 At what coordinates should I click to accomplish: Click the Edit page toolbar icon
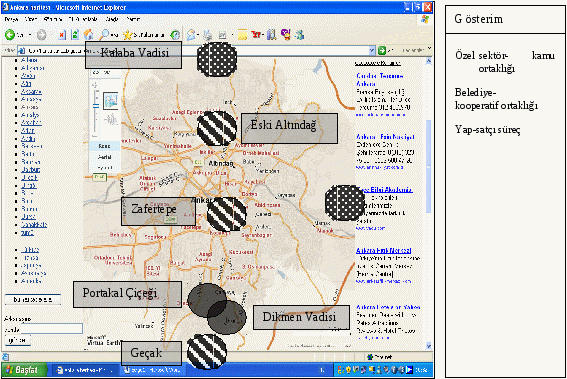tap(222, 35)
